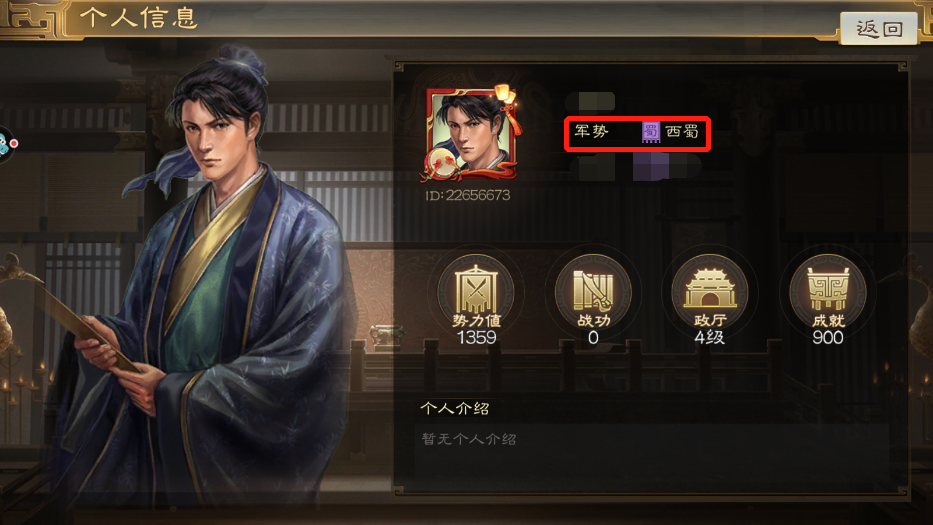Tap the drum ornament on avatar frame
Viewport: 933px width, 525px height.
coord(440,162)
